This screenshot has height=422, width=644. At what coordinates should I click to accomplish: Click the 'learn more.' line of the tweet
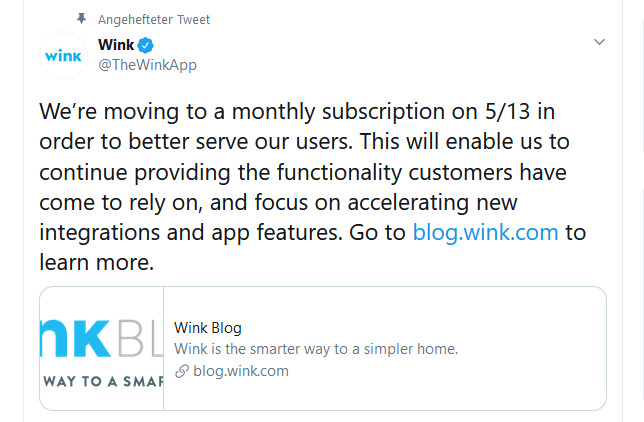(x=97, y=262)
